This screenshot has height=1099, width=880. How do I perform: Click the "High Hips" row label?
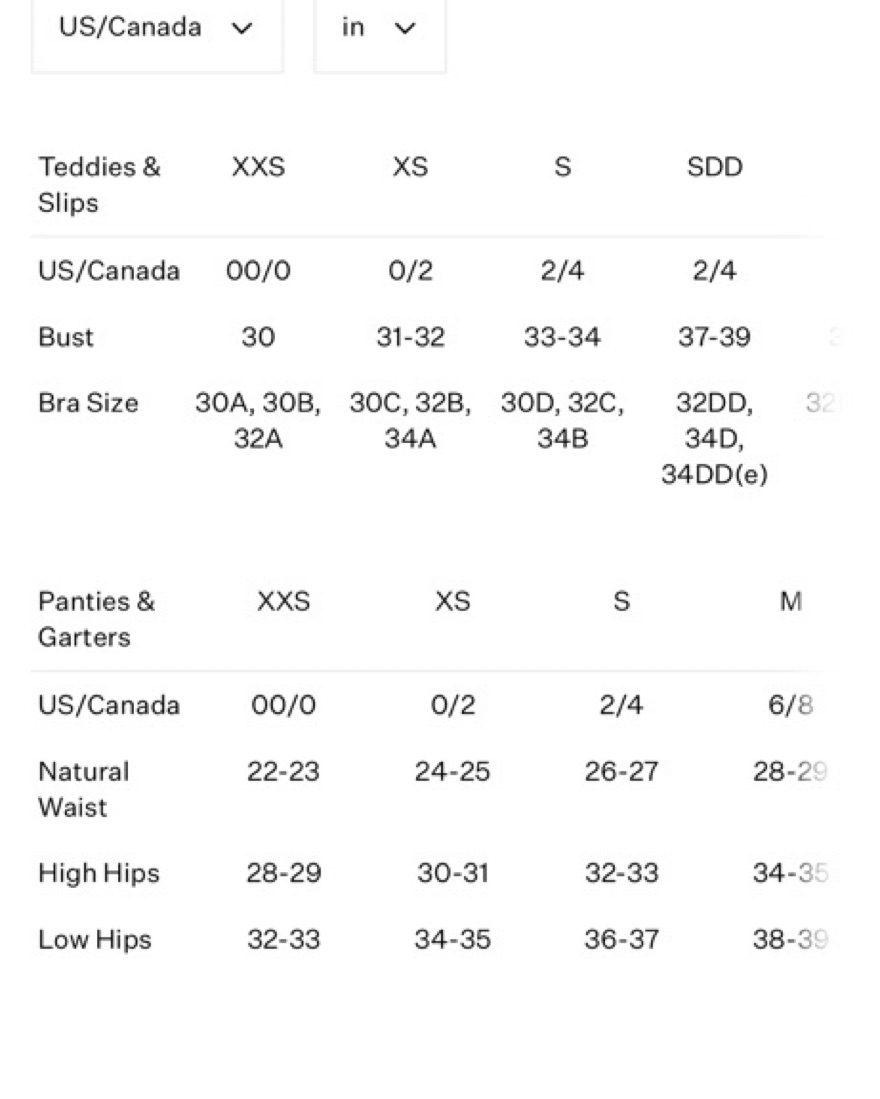tap(98, 873)
